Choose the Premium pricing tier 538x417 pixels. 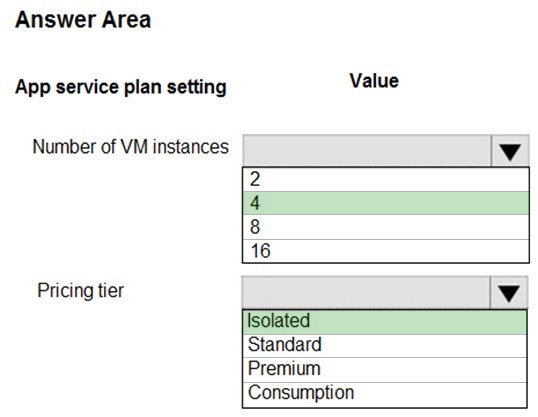[385, 370]
